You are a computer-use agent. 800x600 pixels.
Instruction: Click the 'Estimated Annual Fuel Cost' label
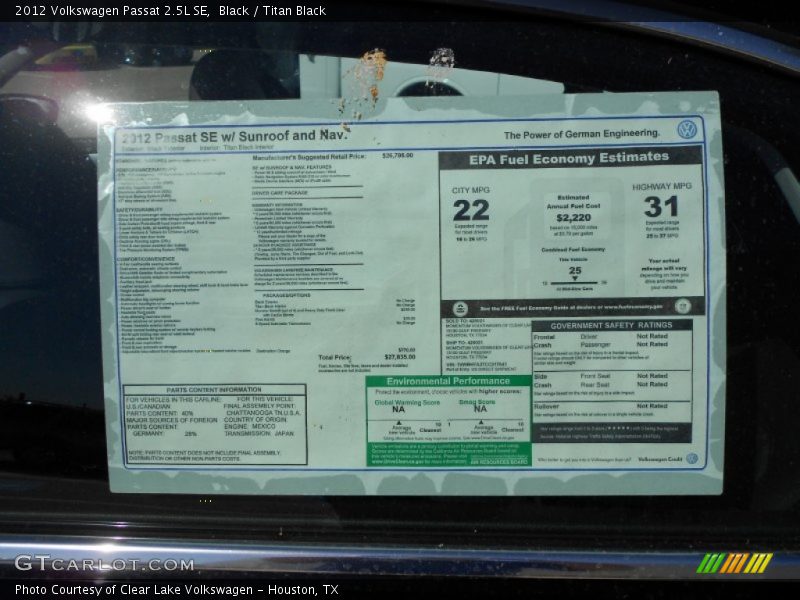573,202
